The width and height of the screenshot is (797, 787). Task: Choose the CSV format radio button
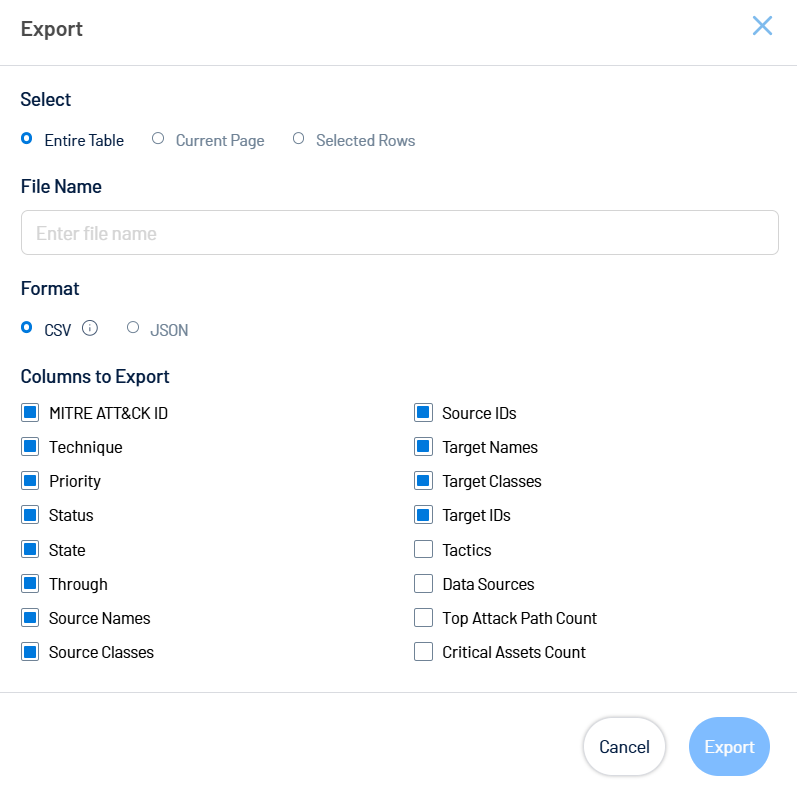[x=27, y=328]
